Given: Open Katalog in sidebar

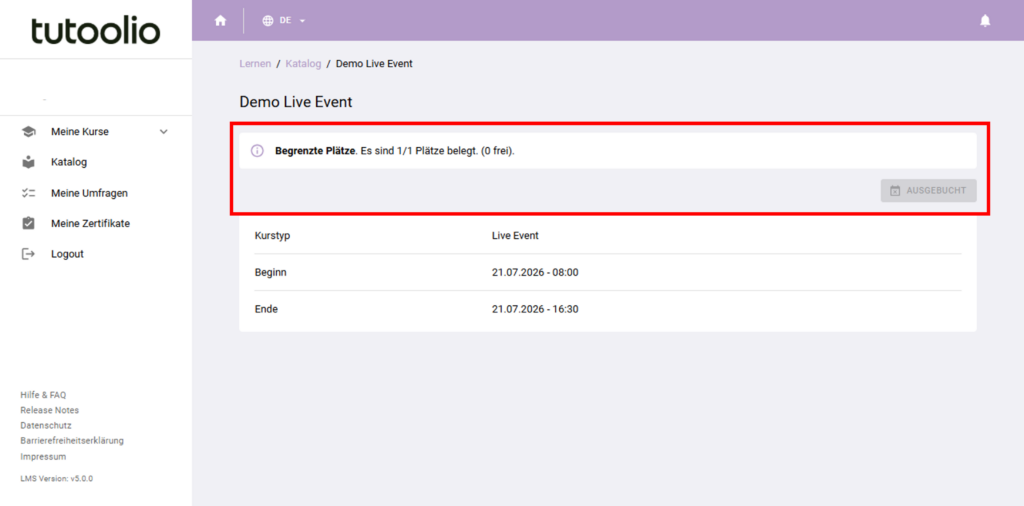Looking at the screenshot, I should tap(69, 162).
